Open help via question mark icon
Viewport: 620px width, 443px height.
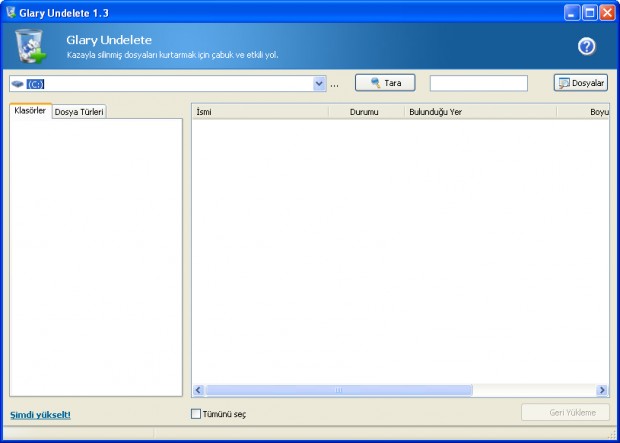click(x=587, y=47)
